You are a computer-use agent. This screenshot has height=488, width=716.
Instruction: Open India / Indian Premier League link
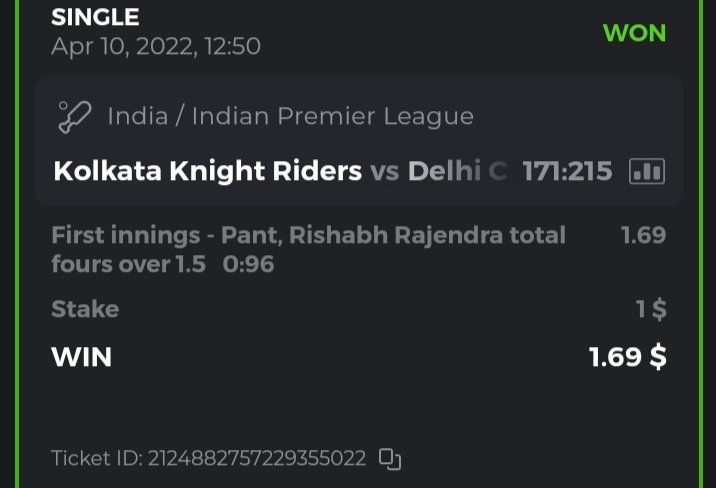pyautogui.click(x=290, y=116)
